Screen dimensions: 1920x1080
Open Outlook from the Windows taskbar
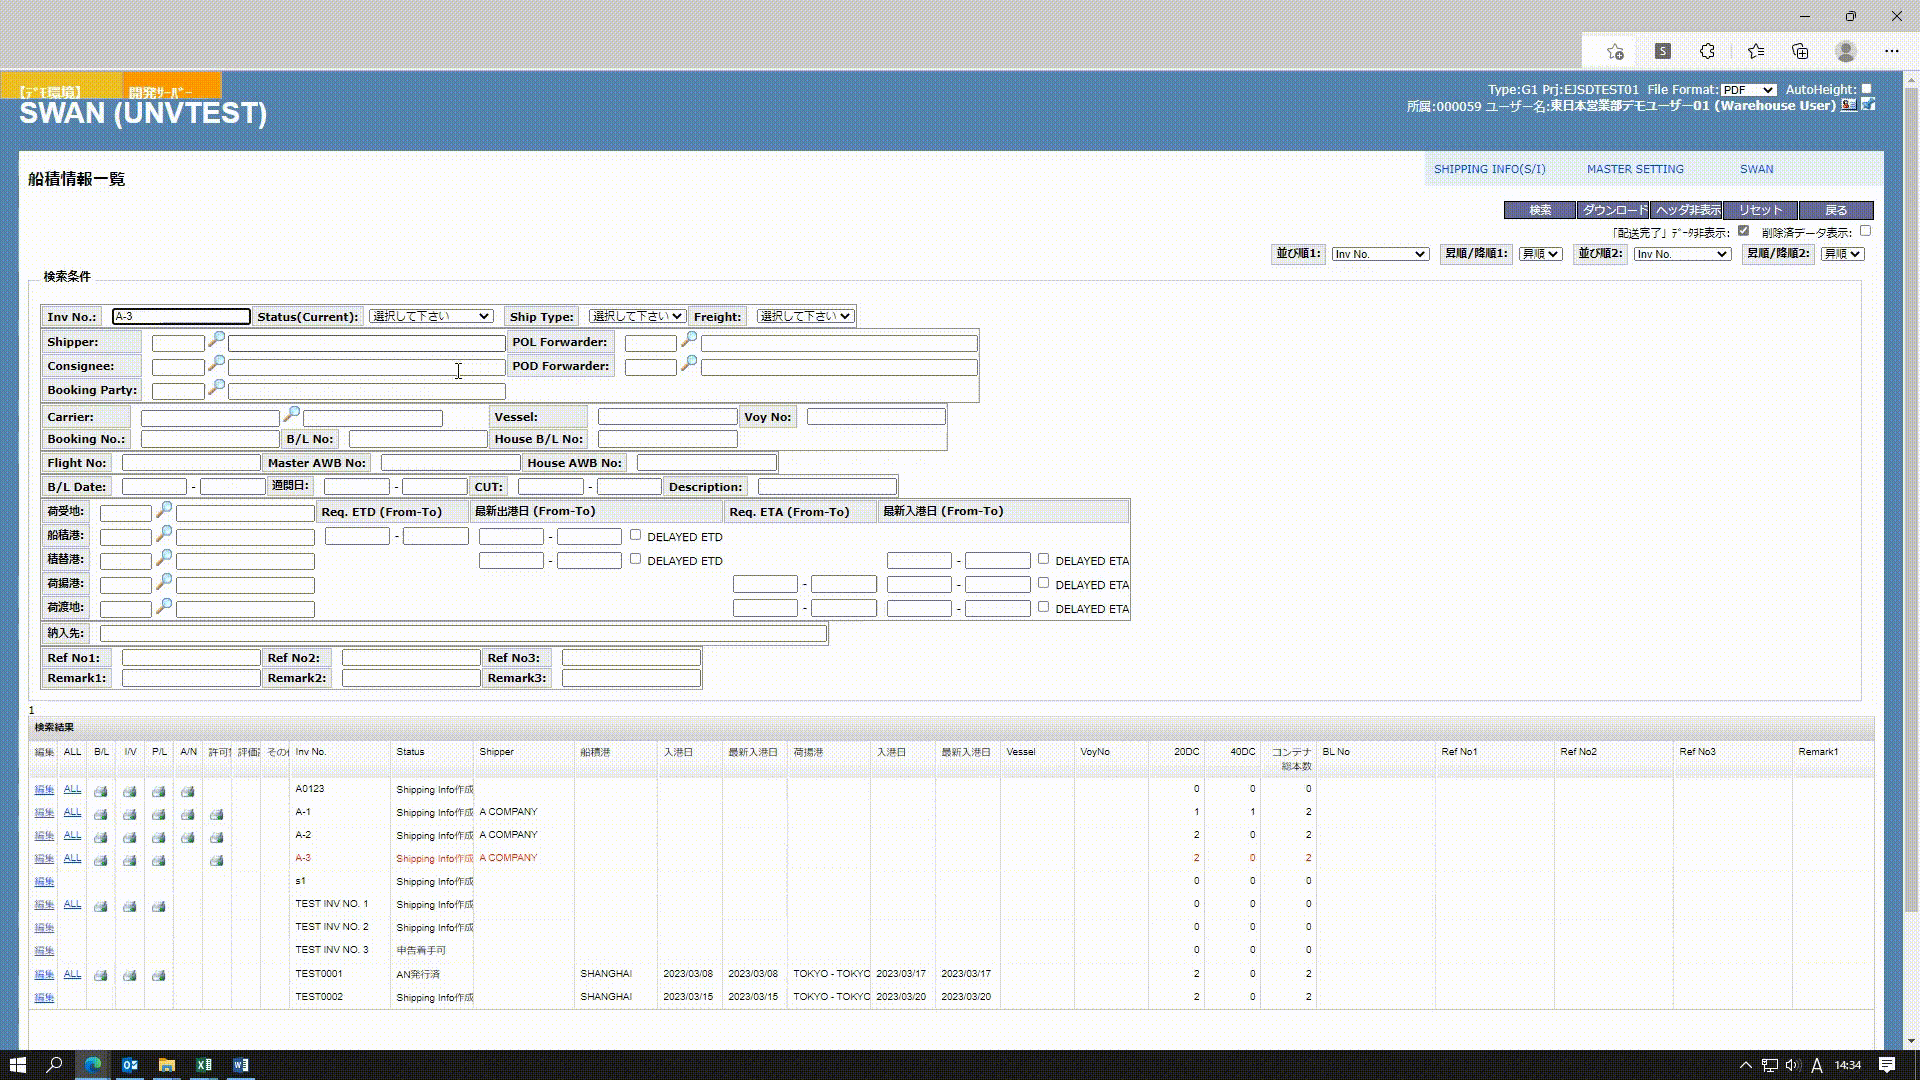pos(130,1065)
